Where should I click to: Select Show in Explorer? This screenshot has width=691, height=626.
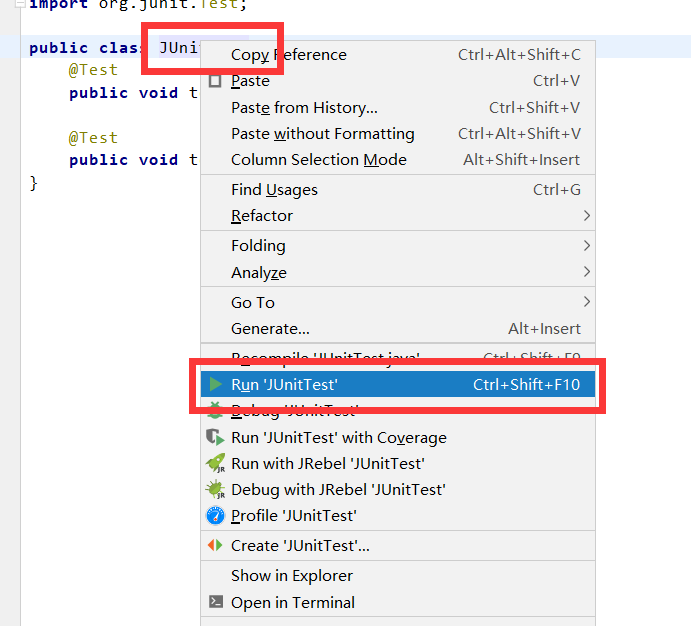point(398,576)
